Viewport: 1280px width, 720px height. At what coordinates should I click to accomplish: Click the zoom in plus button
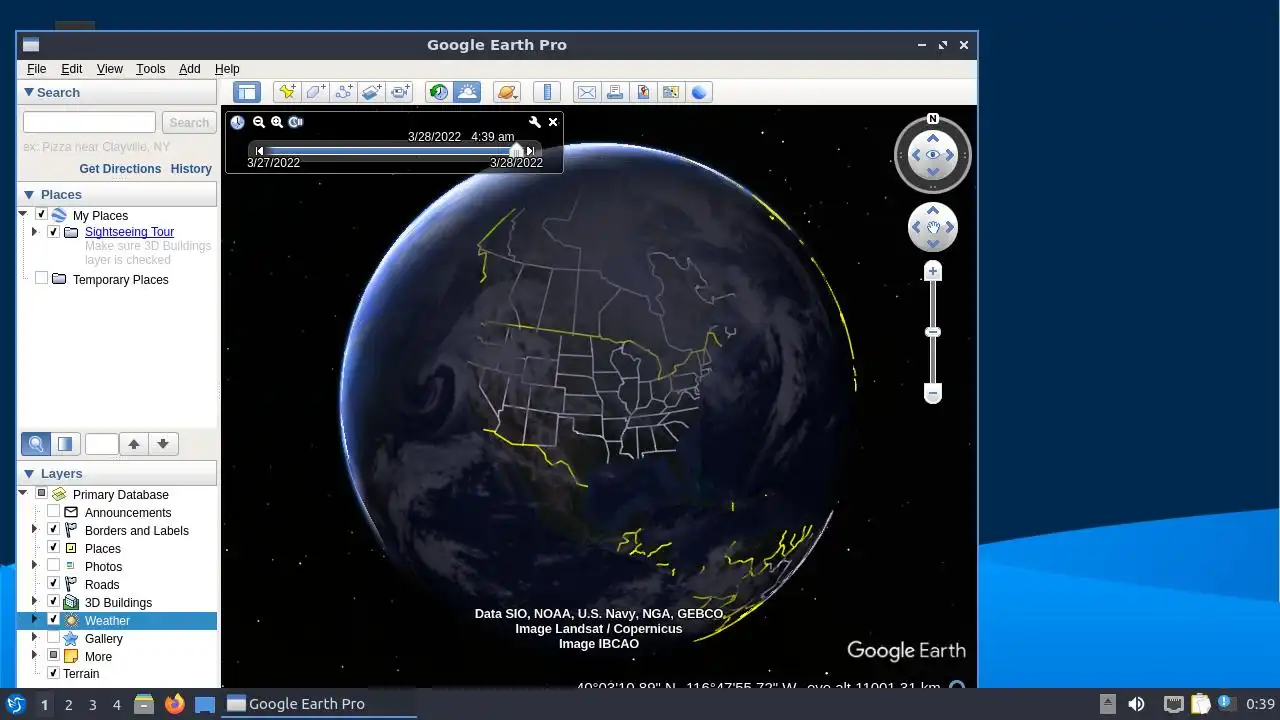(933, 271)
